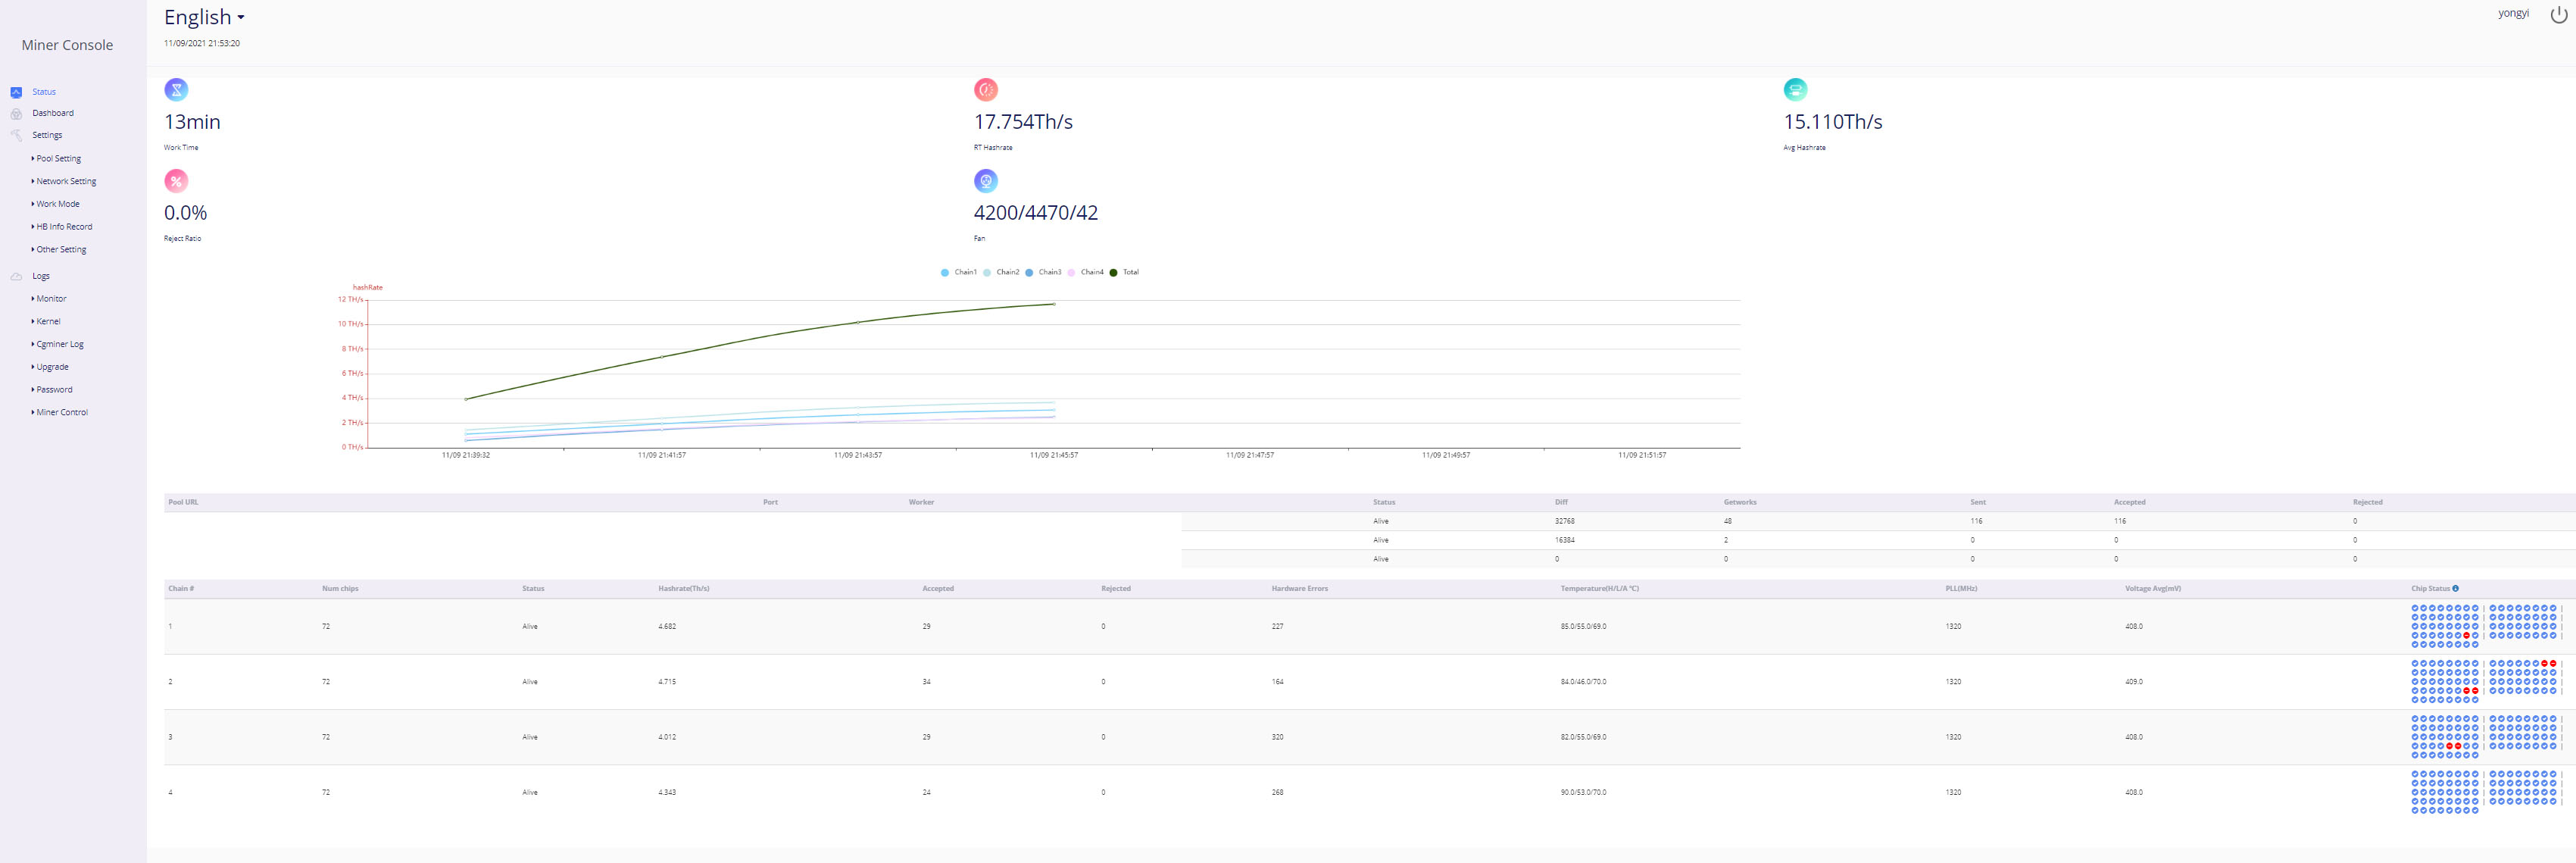The height and width of the screenshot is (863, 2576).
Task: Expand Logs section label
Action: (41, 276)
